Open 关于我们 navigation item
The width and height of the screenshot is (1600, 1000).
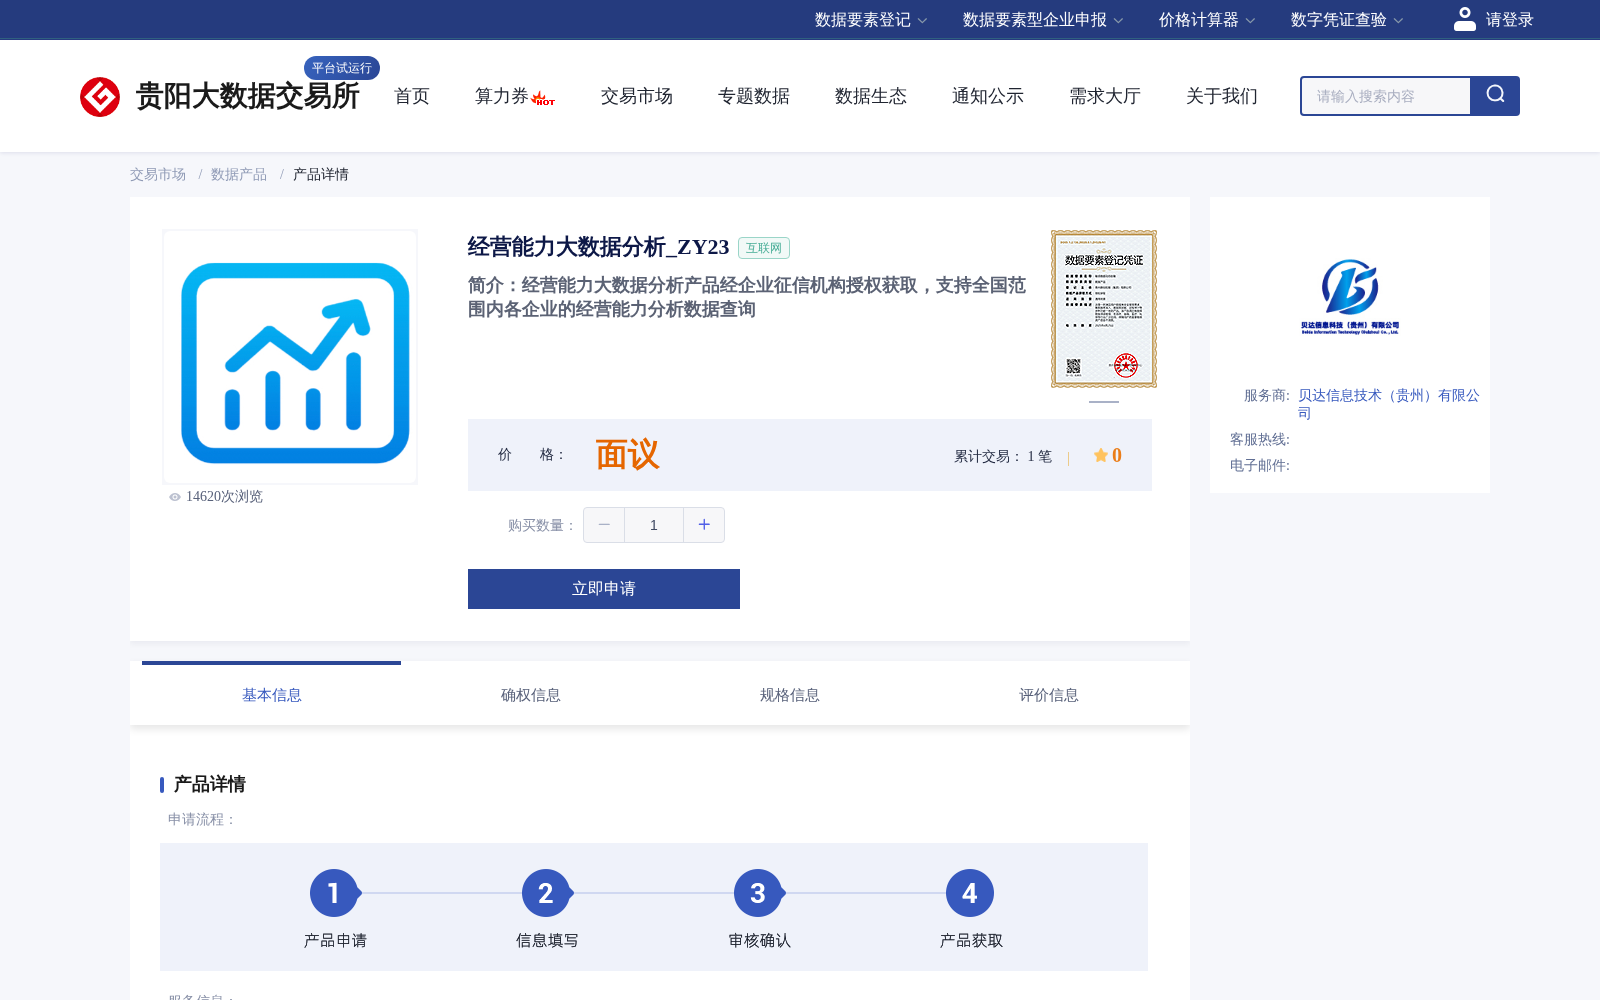point(1222,96)
